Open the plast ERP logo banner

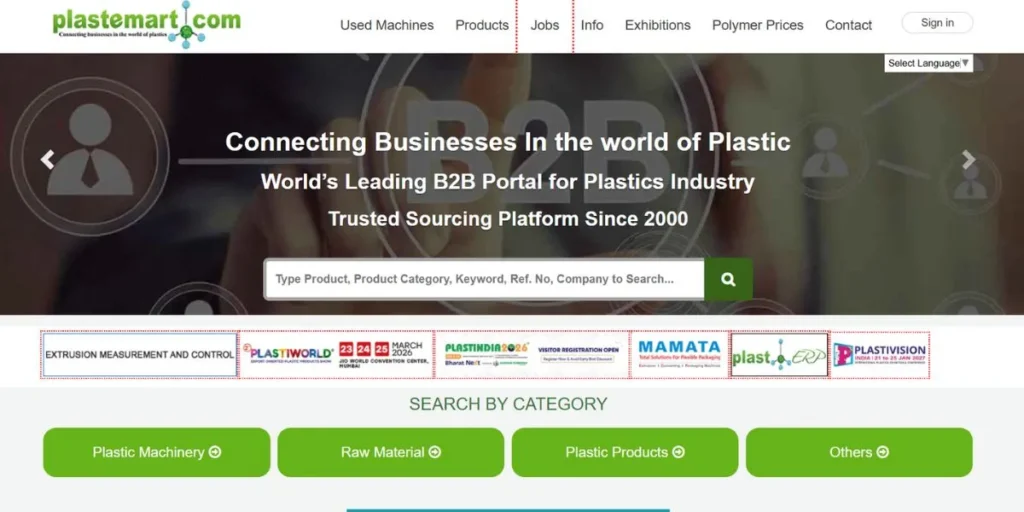[x=780, y=355]
